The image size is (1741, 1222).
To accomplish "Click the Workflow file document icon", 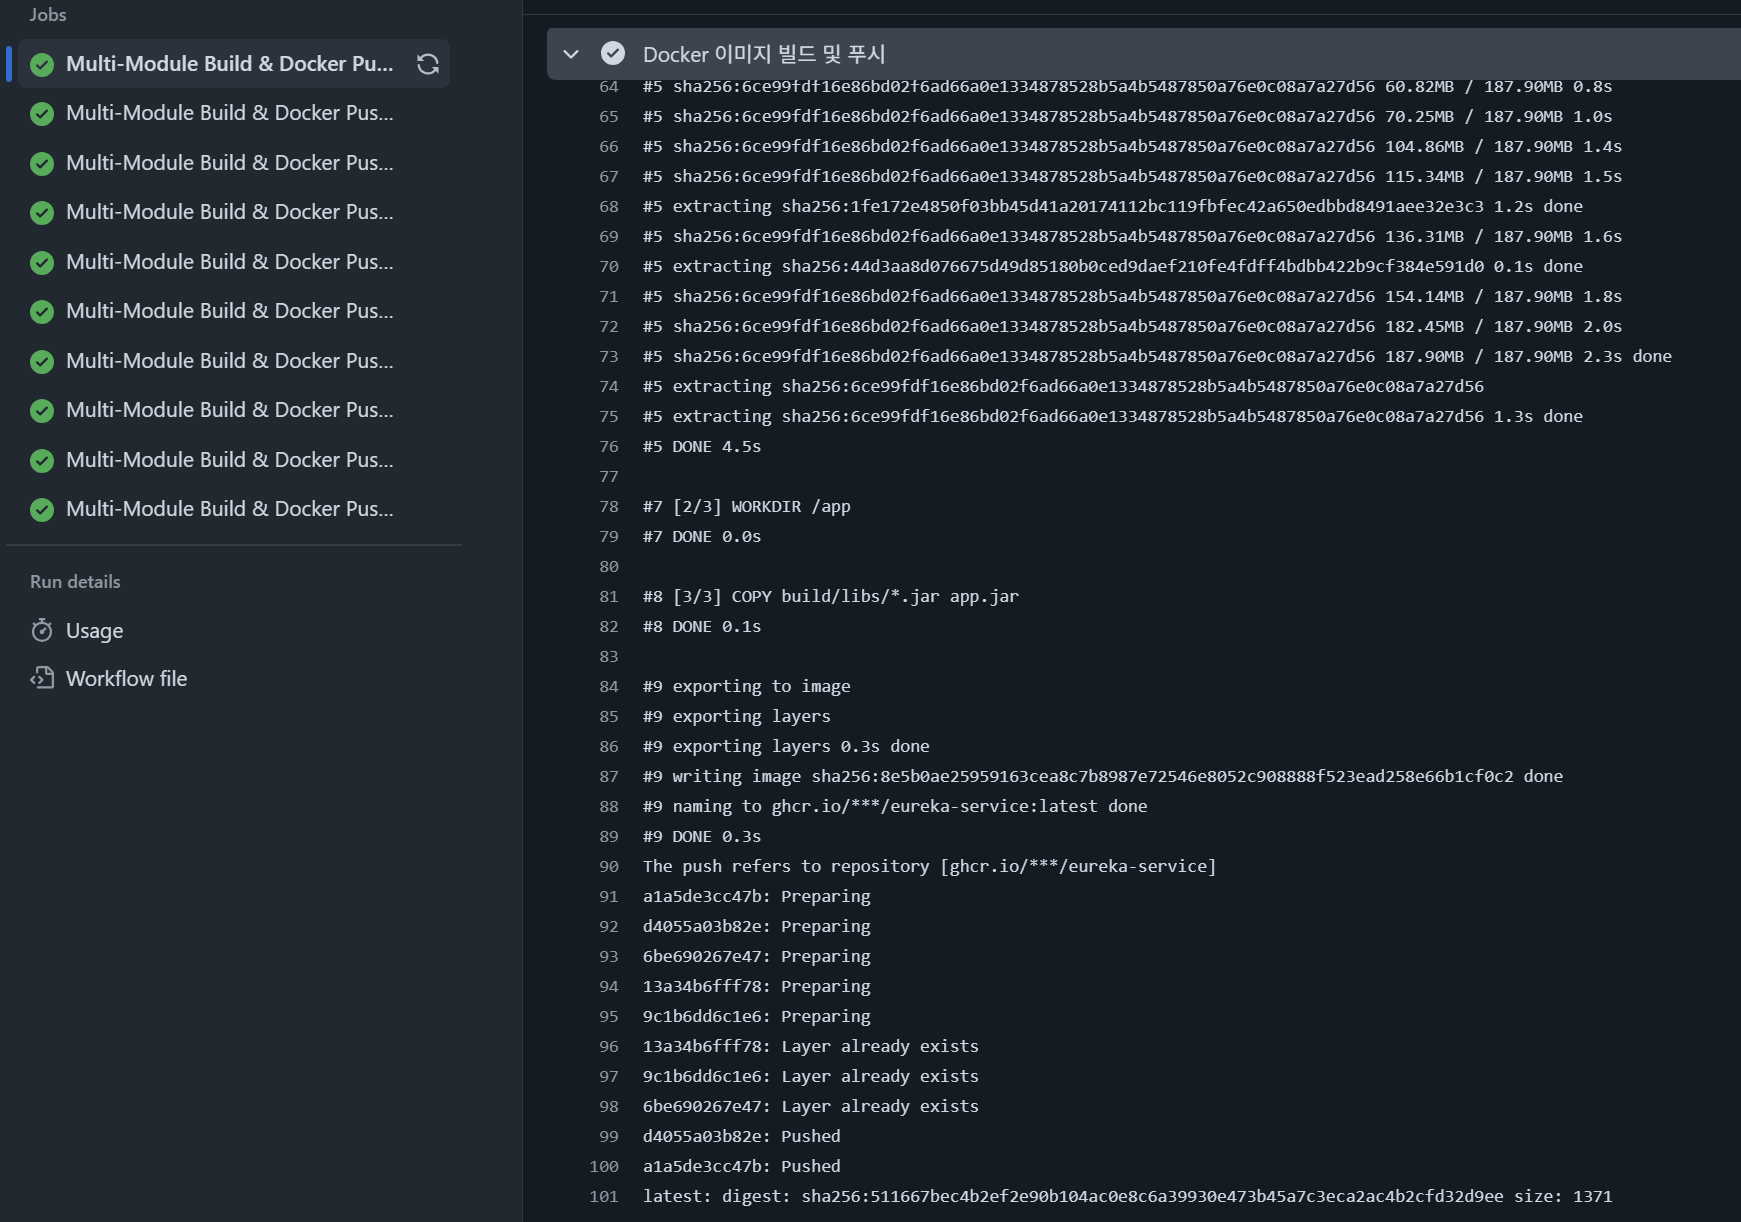I will pos(42,678).
